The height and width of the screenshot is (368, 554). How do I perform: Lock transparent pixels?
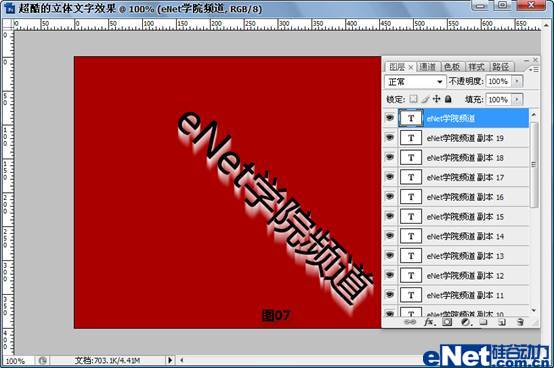(x=413, y=99)
